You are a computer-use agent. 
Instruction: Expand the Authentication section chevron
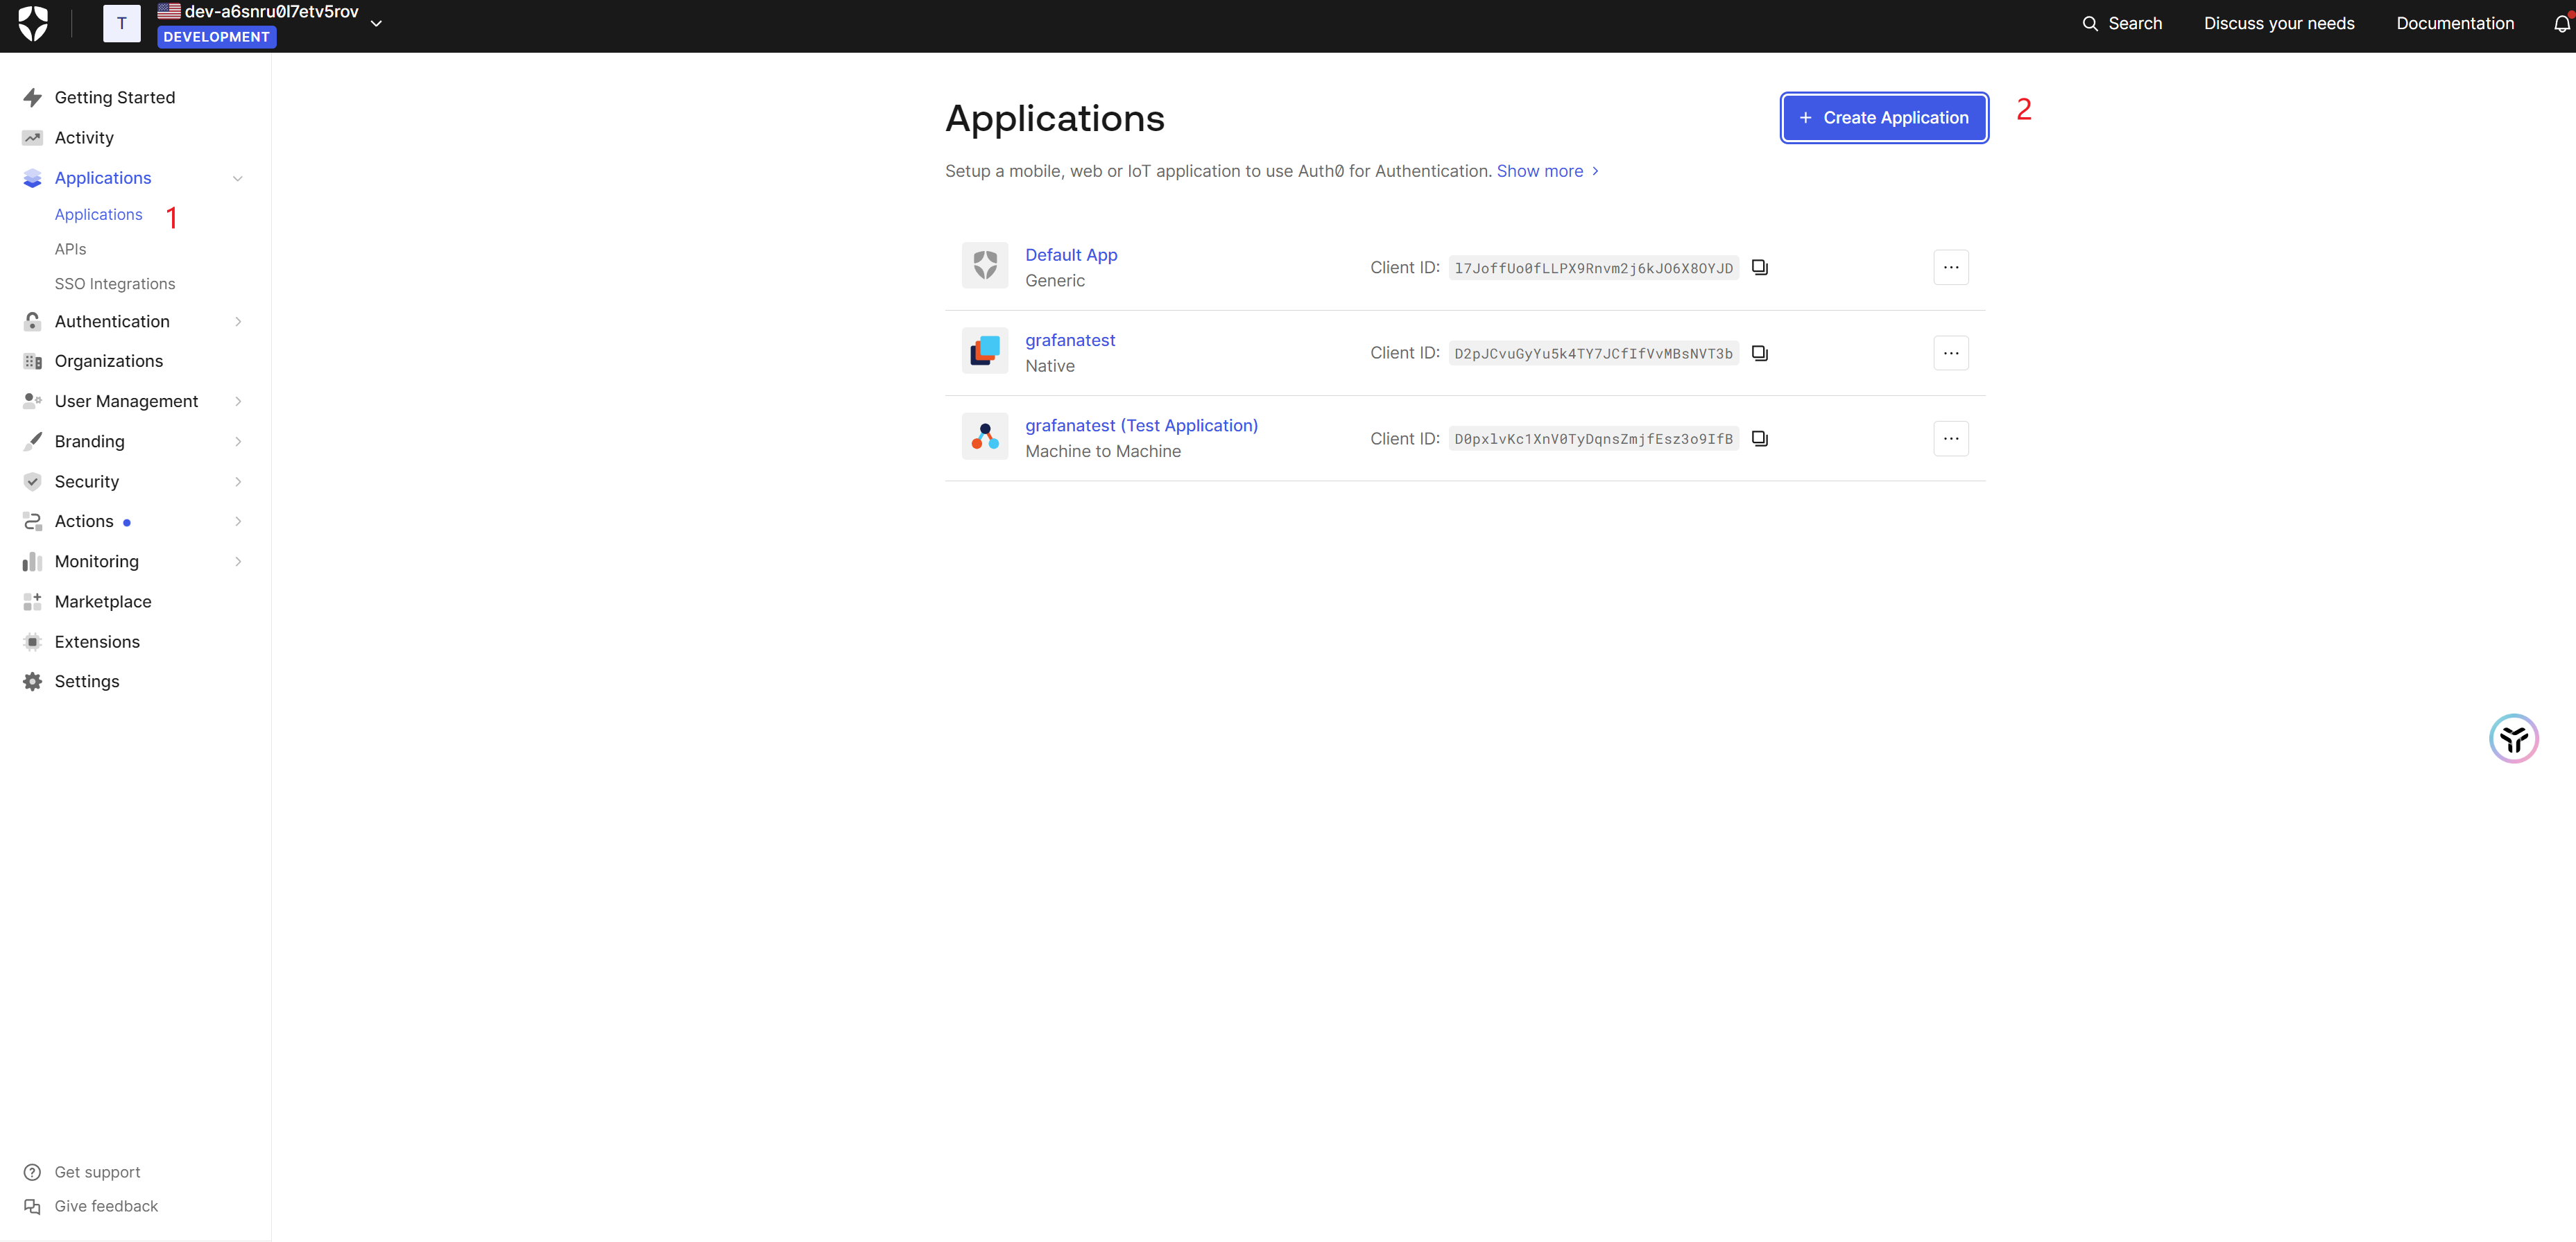[x=238, y=321]
